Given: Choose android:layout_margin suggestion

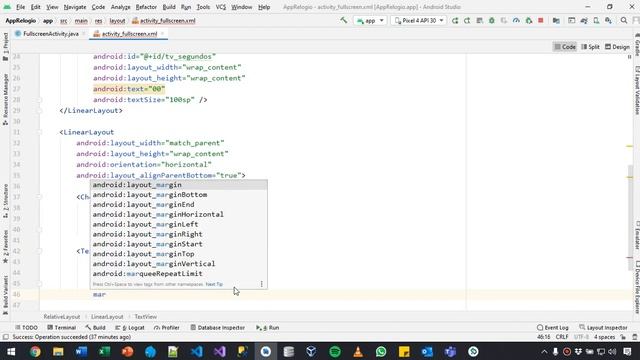Looking at the screenshot, I should 179,185.
